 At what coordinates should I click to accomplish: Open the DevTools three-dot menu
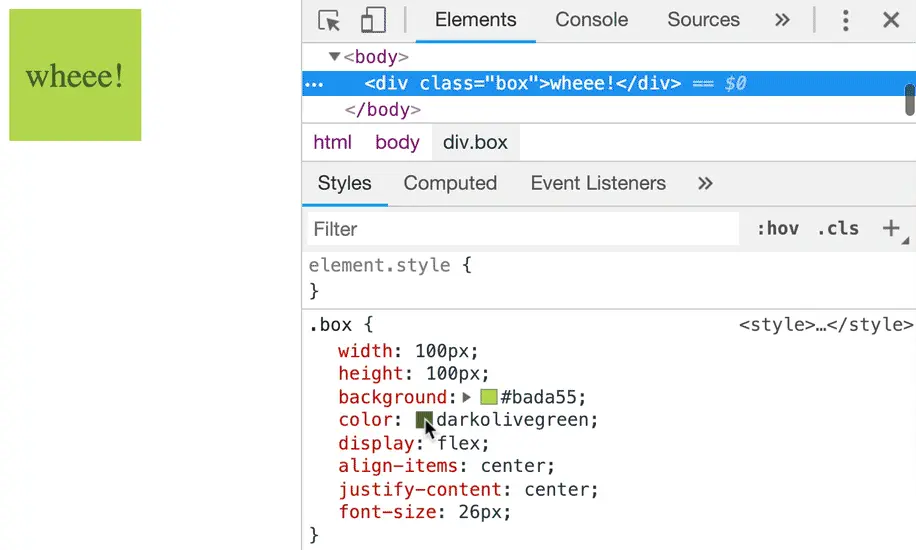click(845, 20)
